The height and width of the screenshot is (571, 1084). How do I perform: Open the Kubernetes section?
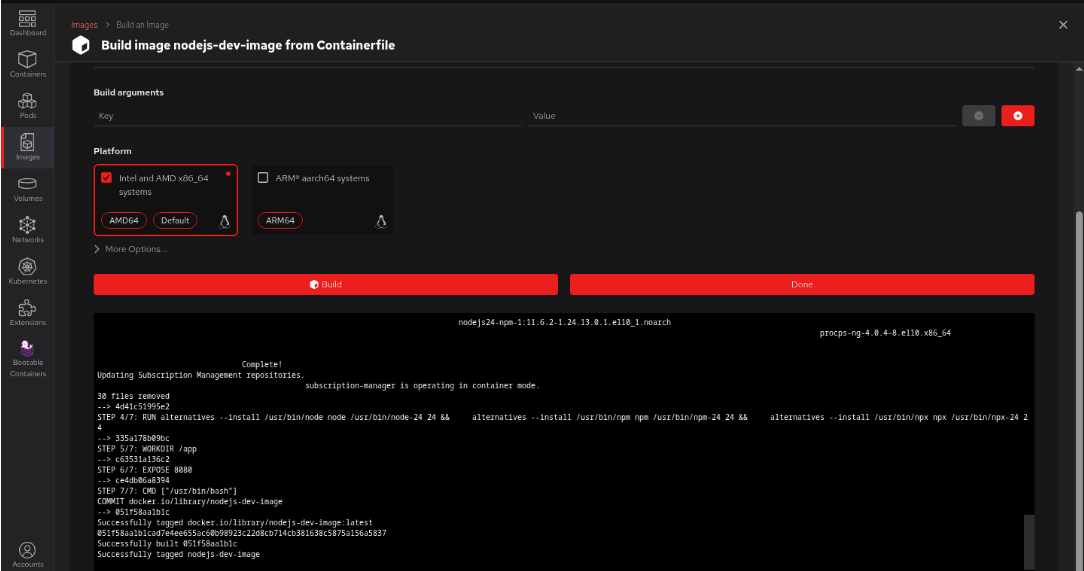coord(28,270)
